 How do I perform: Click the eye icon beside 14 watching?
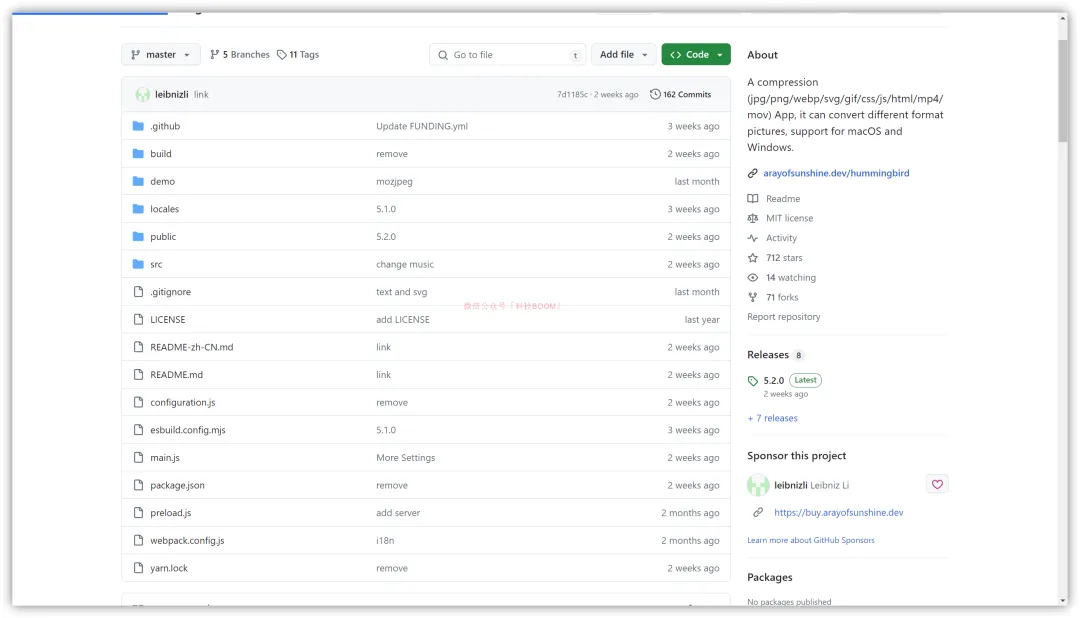click(x=753, y=278)
